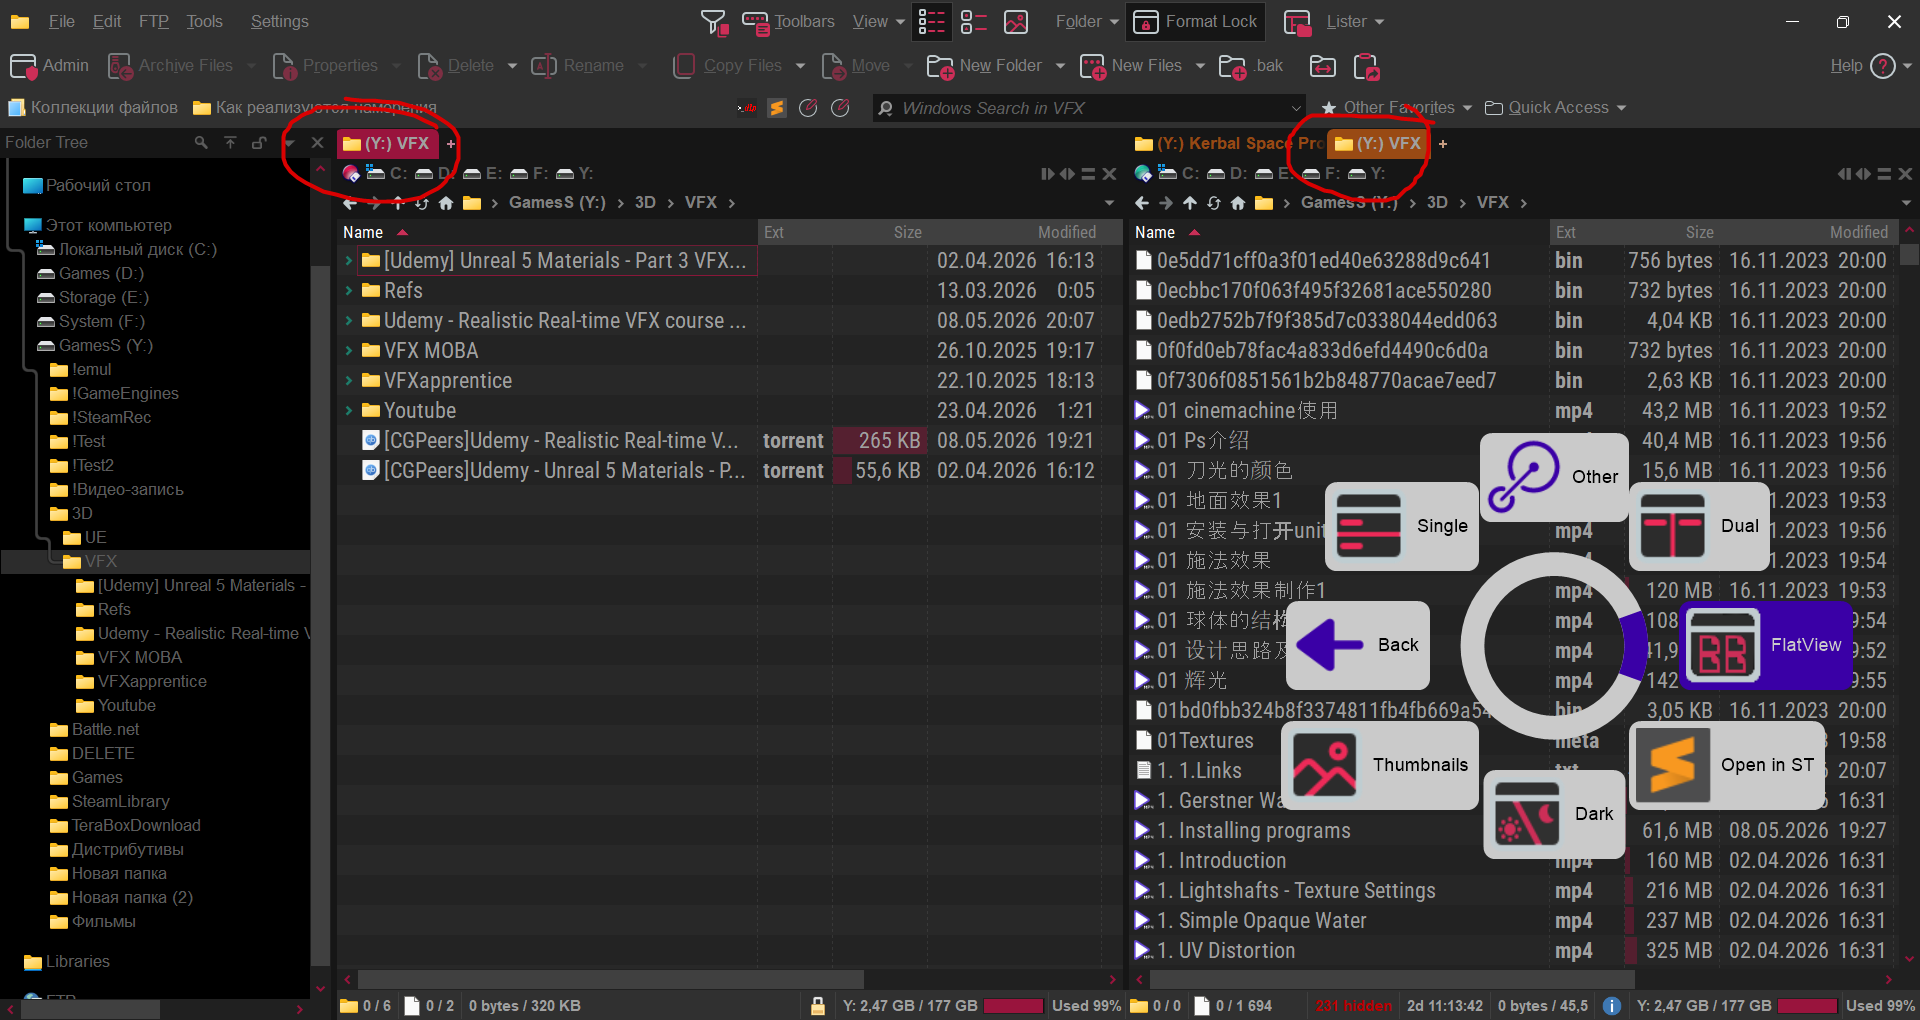Click the right pane disk usage bar
The width and height of the screenshot is (1920, 1020).
[1807, 1006]
